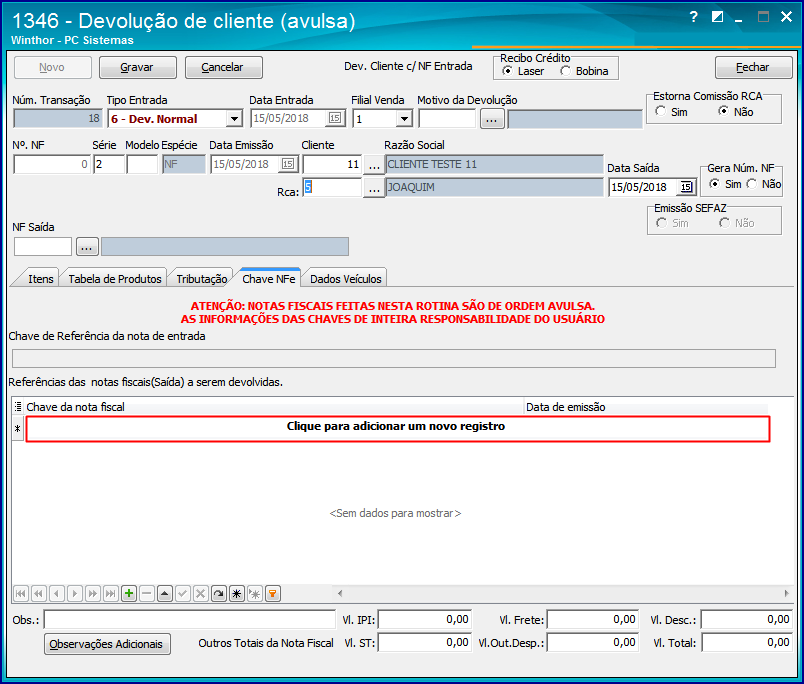The image size is (804, 684).
Task: Save bookmark with asterisk icon
Action: tap(236, 594)
